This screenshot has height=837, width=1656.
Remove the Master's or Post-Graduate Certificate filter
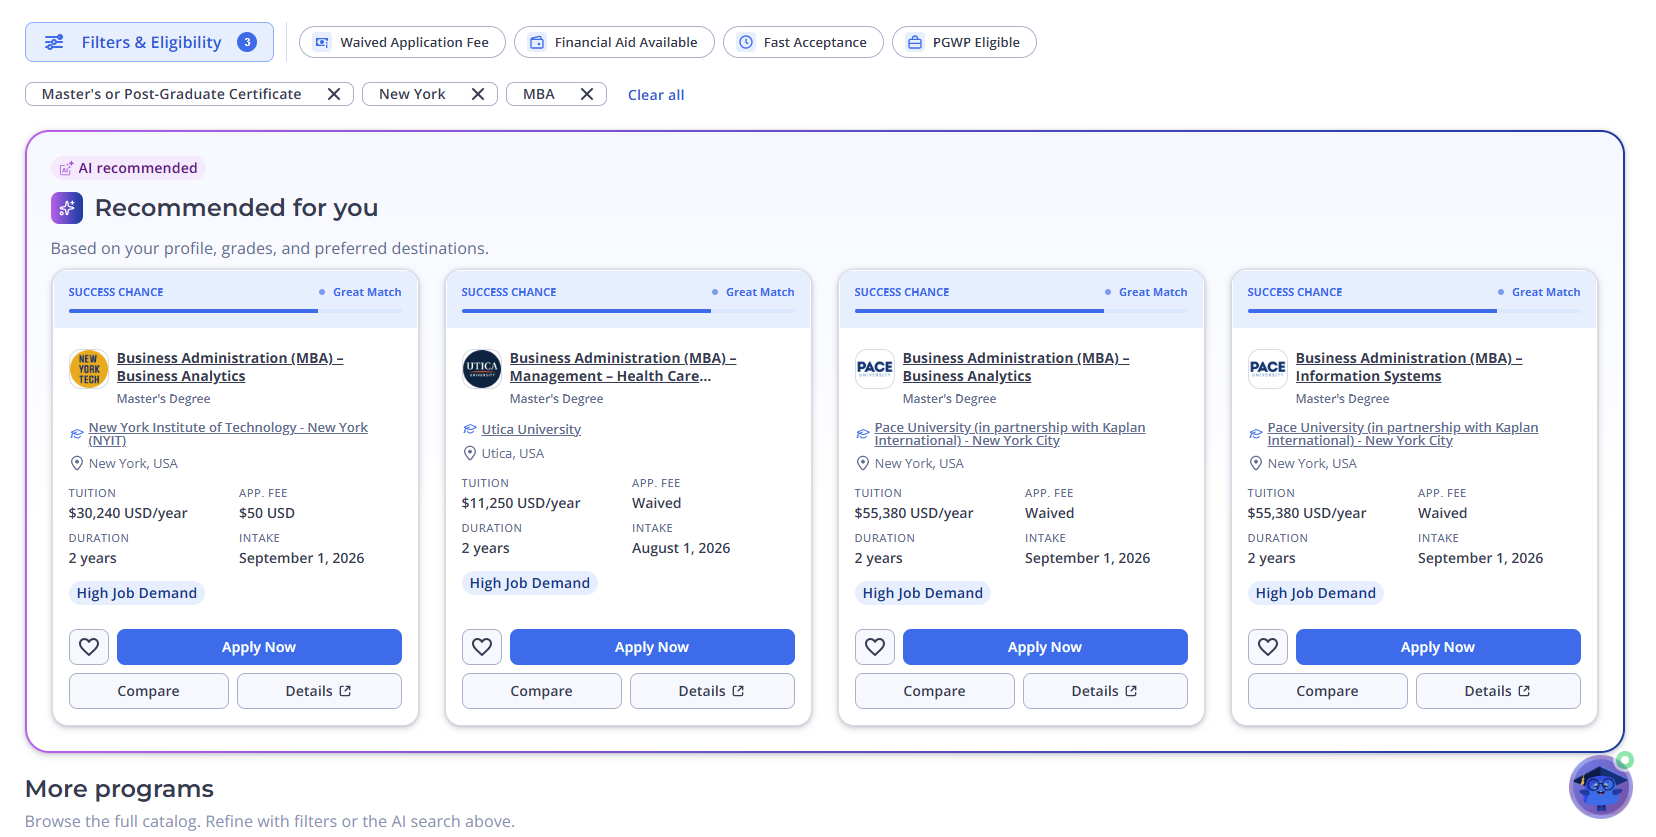pyautogui.click(x=334, y=94)
